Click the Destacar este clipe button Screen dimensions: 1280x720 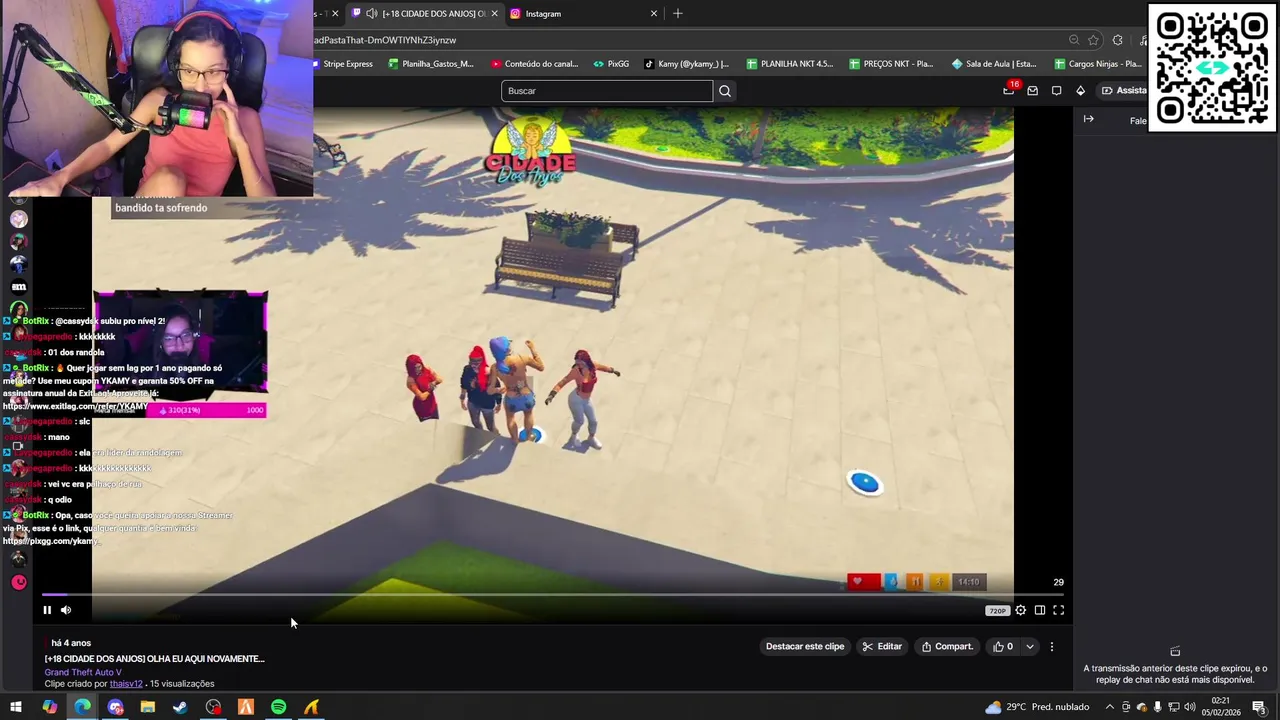(805, 647)
